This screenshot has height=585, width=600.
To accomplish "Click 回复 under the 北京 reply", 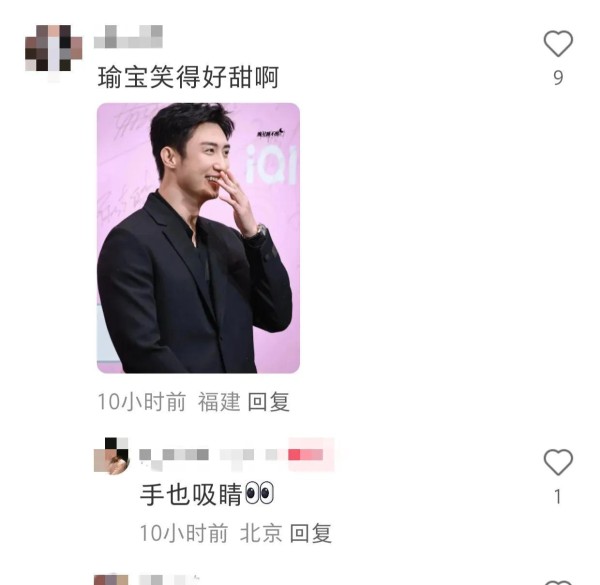I will [311, 533].
